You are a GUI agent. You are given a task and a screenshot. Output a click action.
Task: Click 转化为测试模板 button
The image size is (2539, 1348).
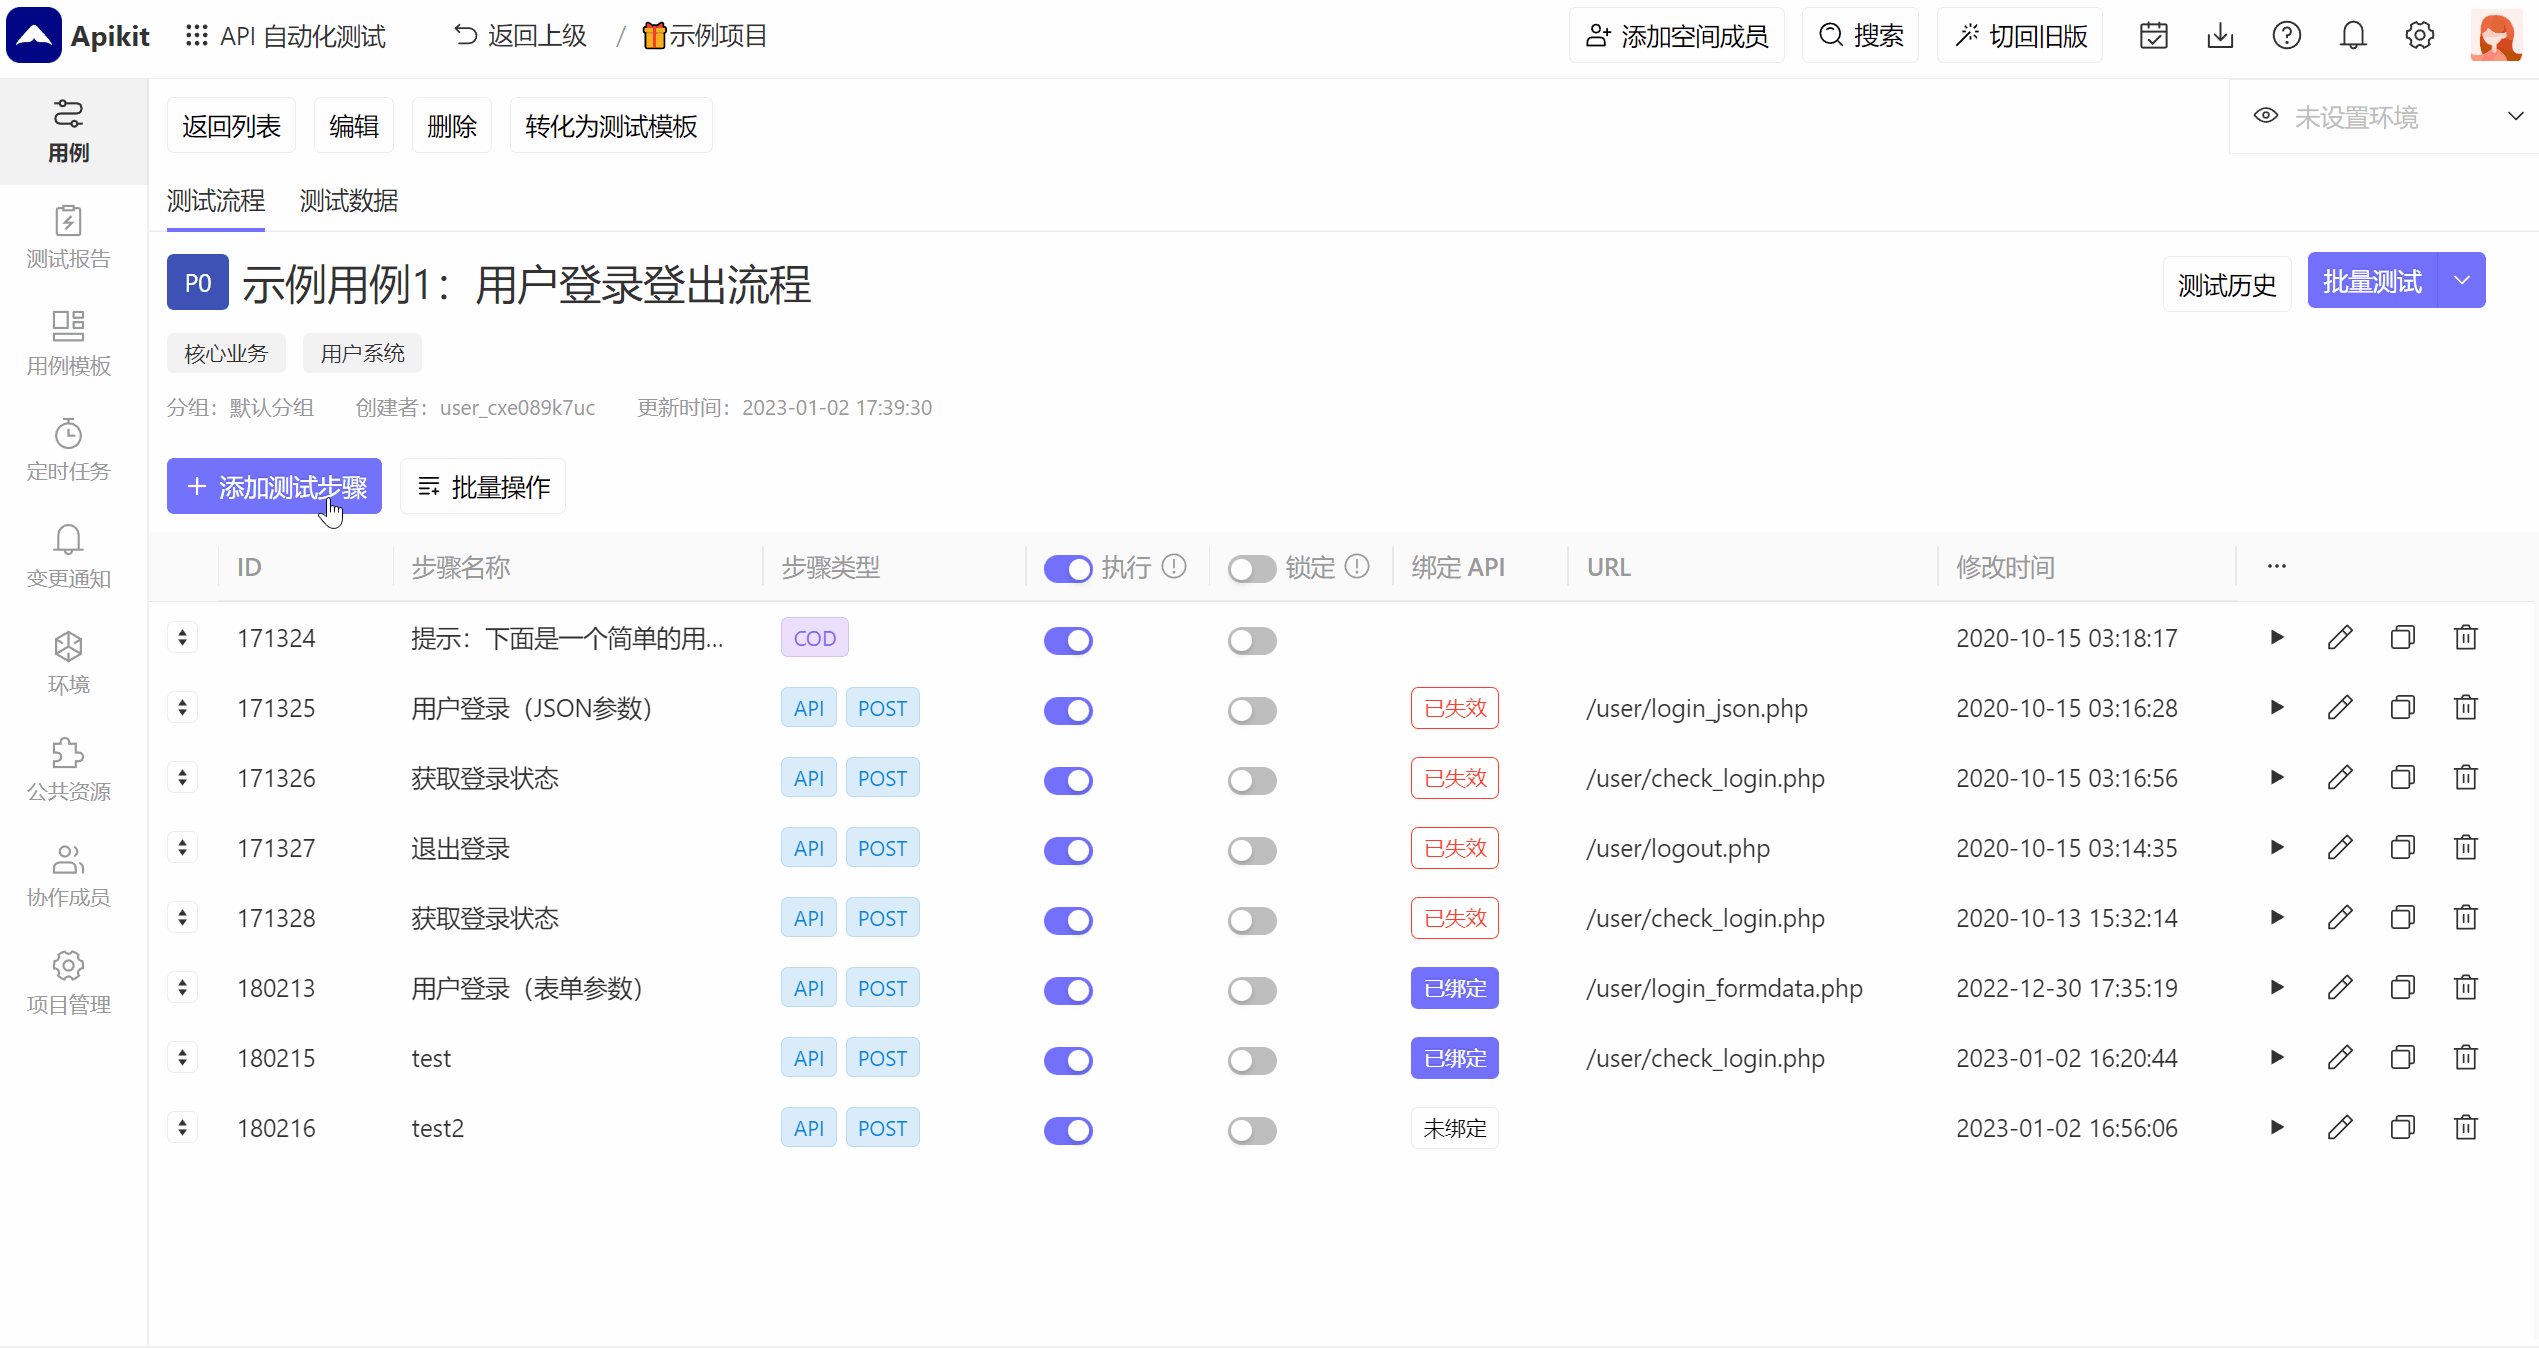[610, 126]
